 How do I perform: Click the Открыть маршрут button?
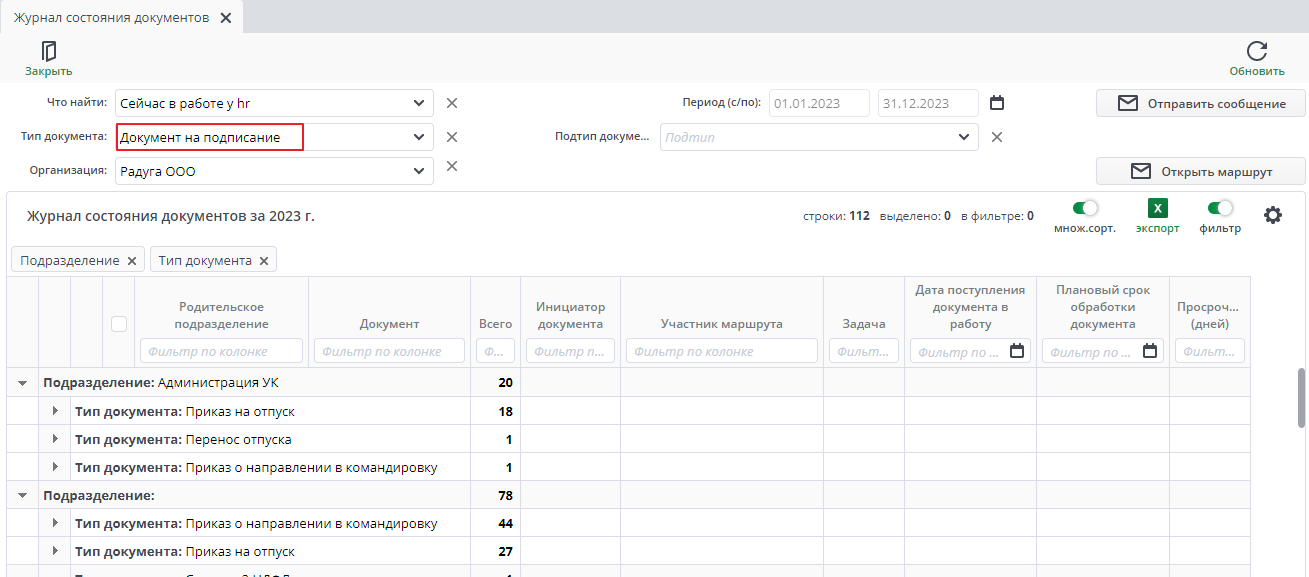pyautogui.click(x=1200, y=171)
